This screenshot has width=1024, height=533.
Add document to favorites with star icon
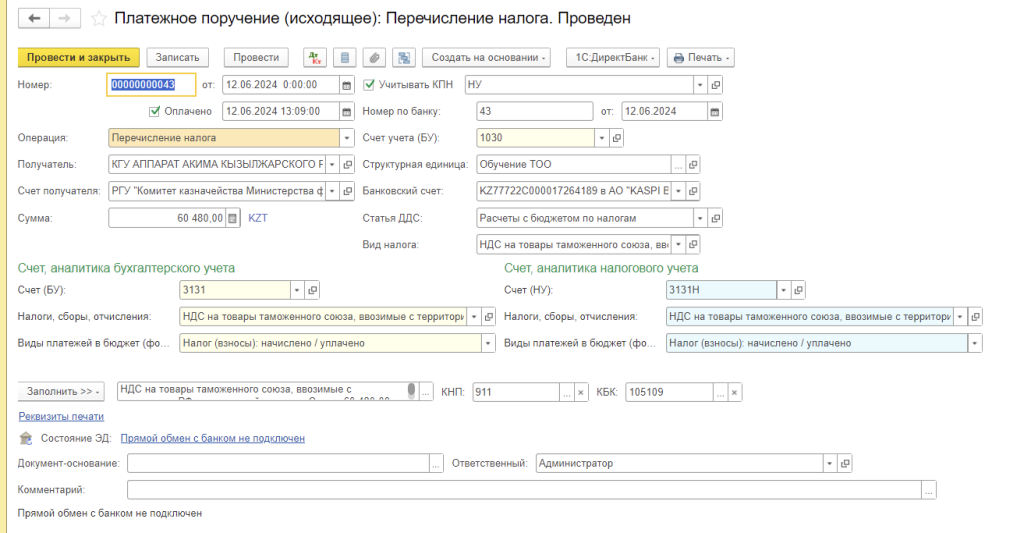(98, 19)
